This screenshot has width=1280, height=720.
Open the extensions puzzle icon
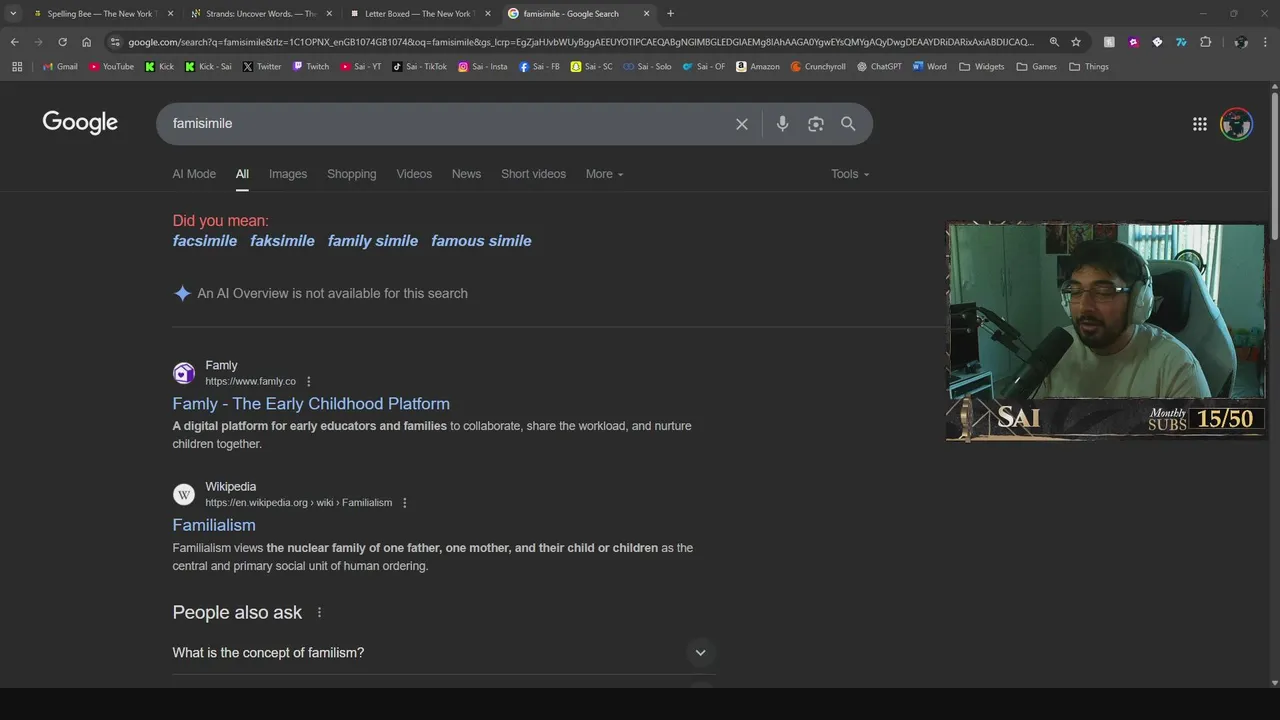pos(1205,42)
